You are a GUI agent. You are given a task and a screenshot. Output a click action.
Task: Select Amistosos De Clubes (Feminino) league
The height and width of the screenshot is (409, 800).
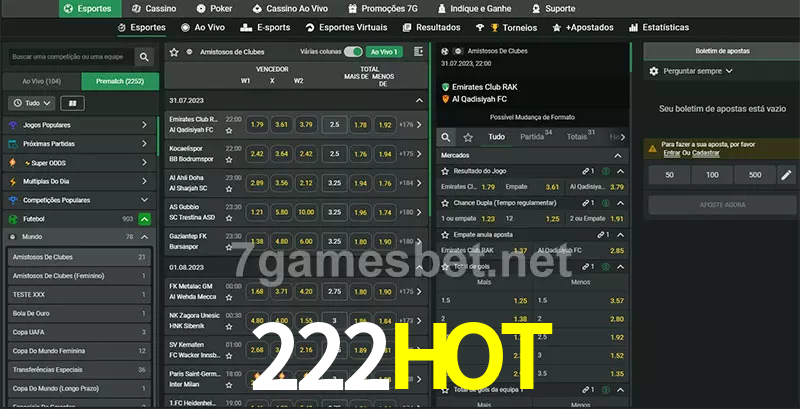point(79,276)
